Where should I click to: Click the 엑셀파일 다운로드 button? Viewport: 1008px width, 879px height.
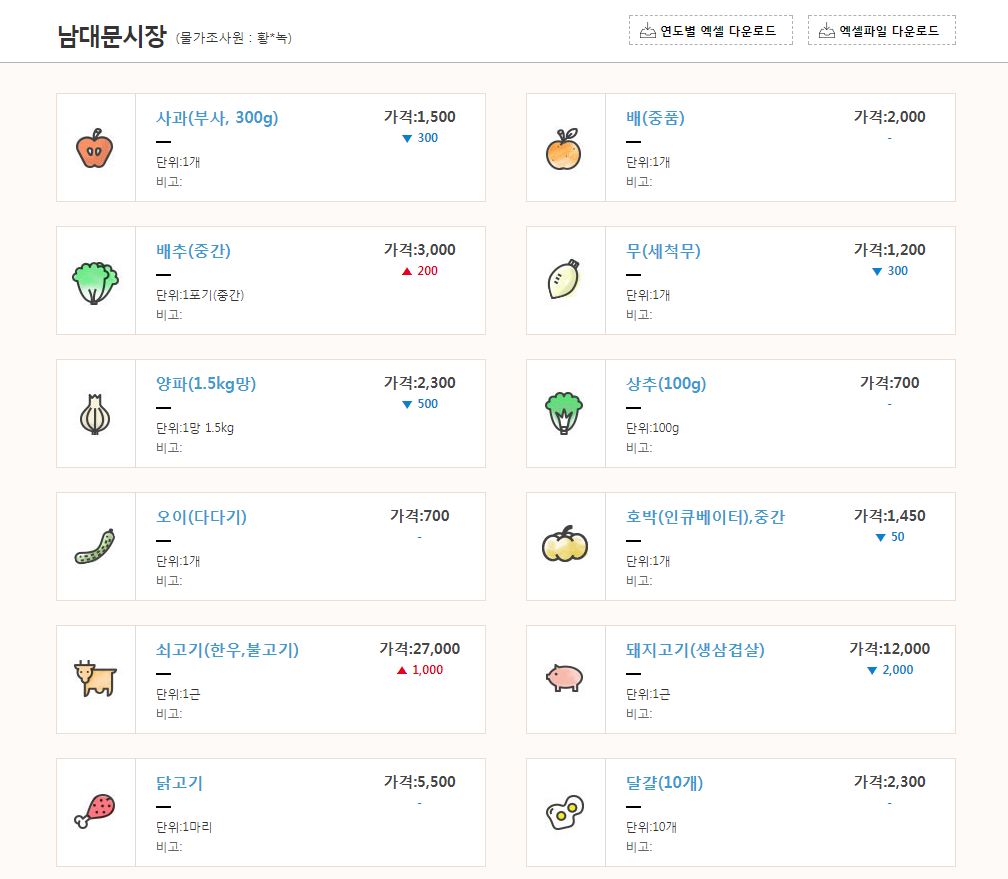[881, 31]
